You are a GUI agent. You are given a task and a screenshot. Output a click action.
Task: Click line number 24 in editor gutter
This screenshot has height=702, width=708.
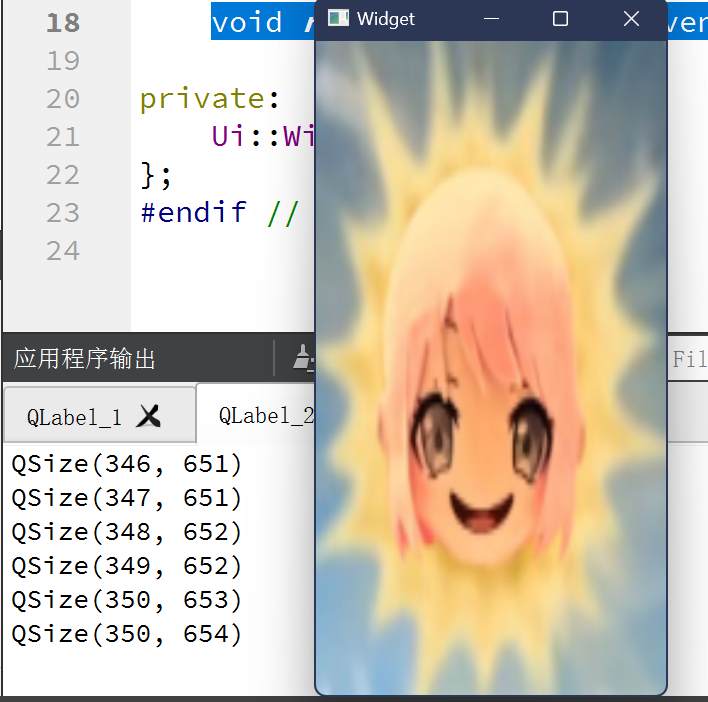pyautogui.click(x=63, y=251)
